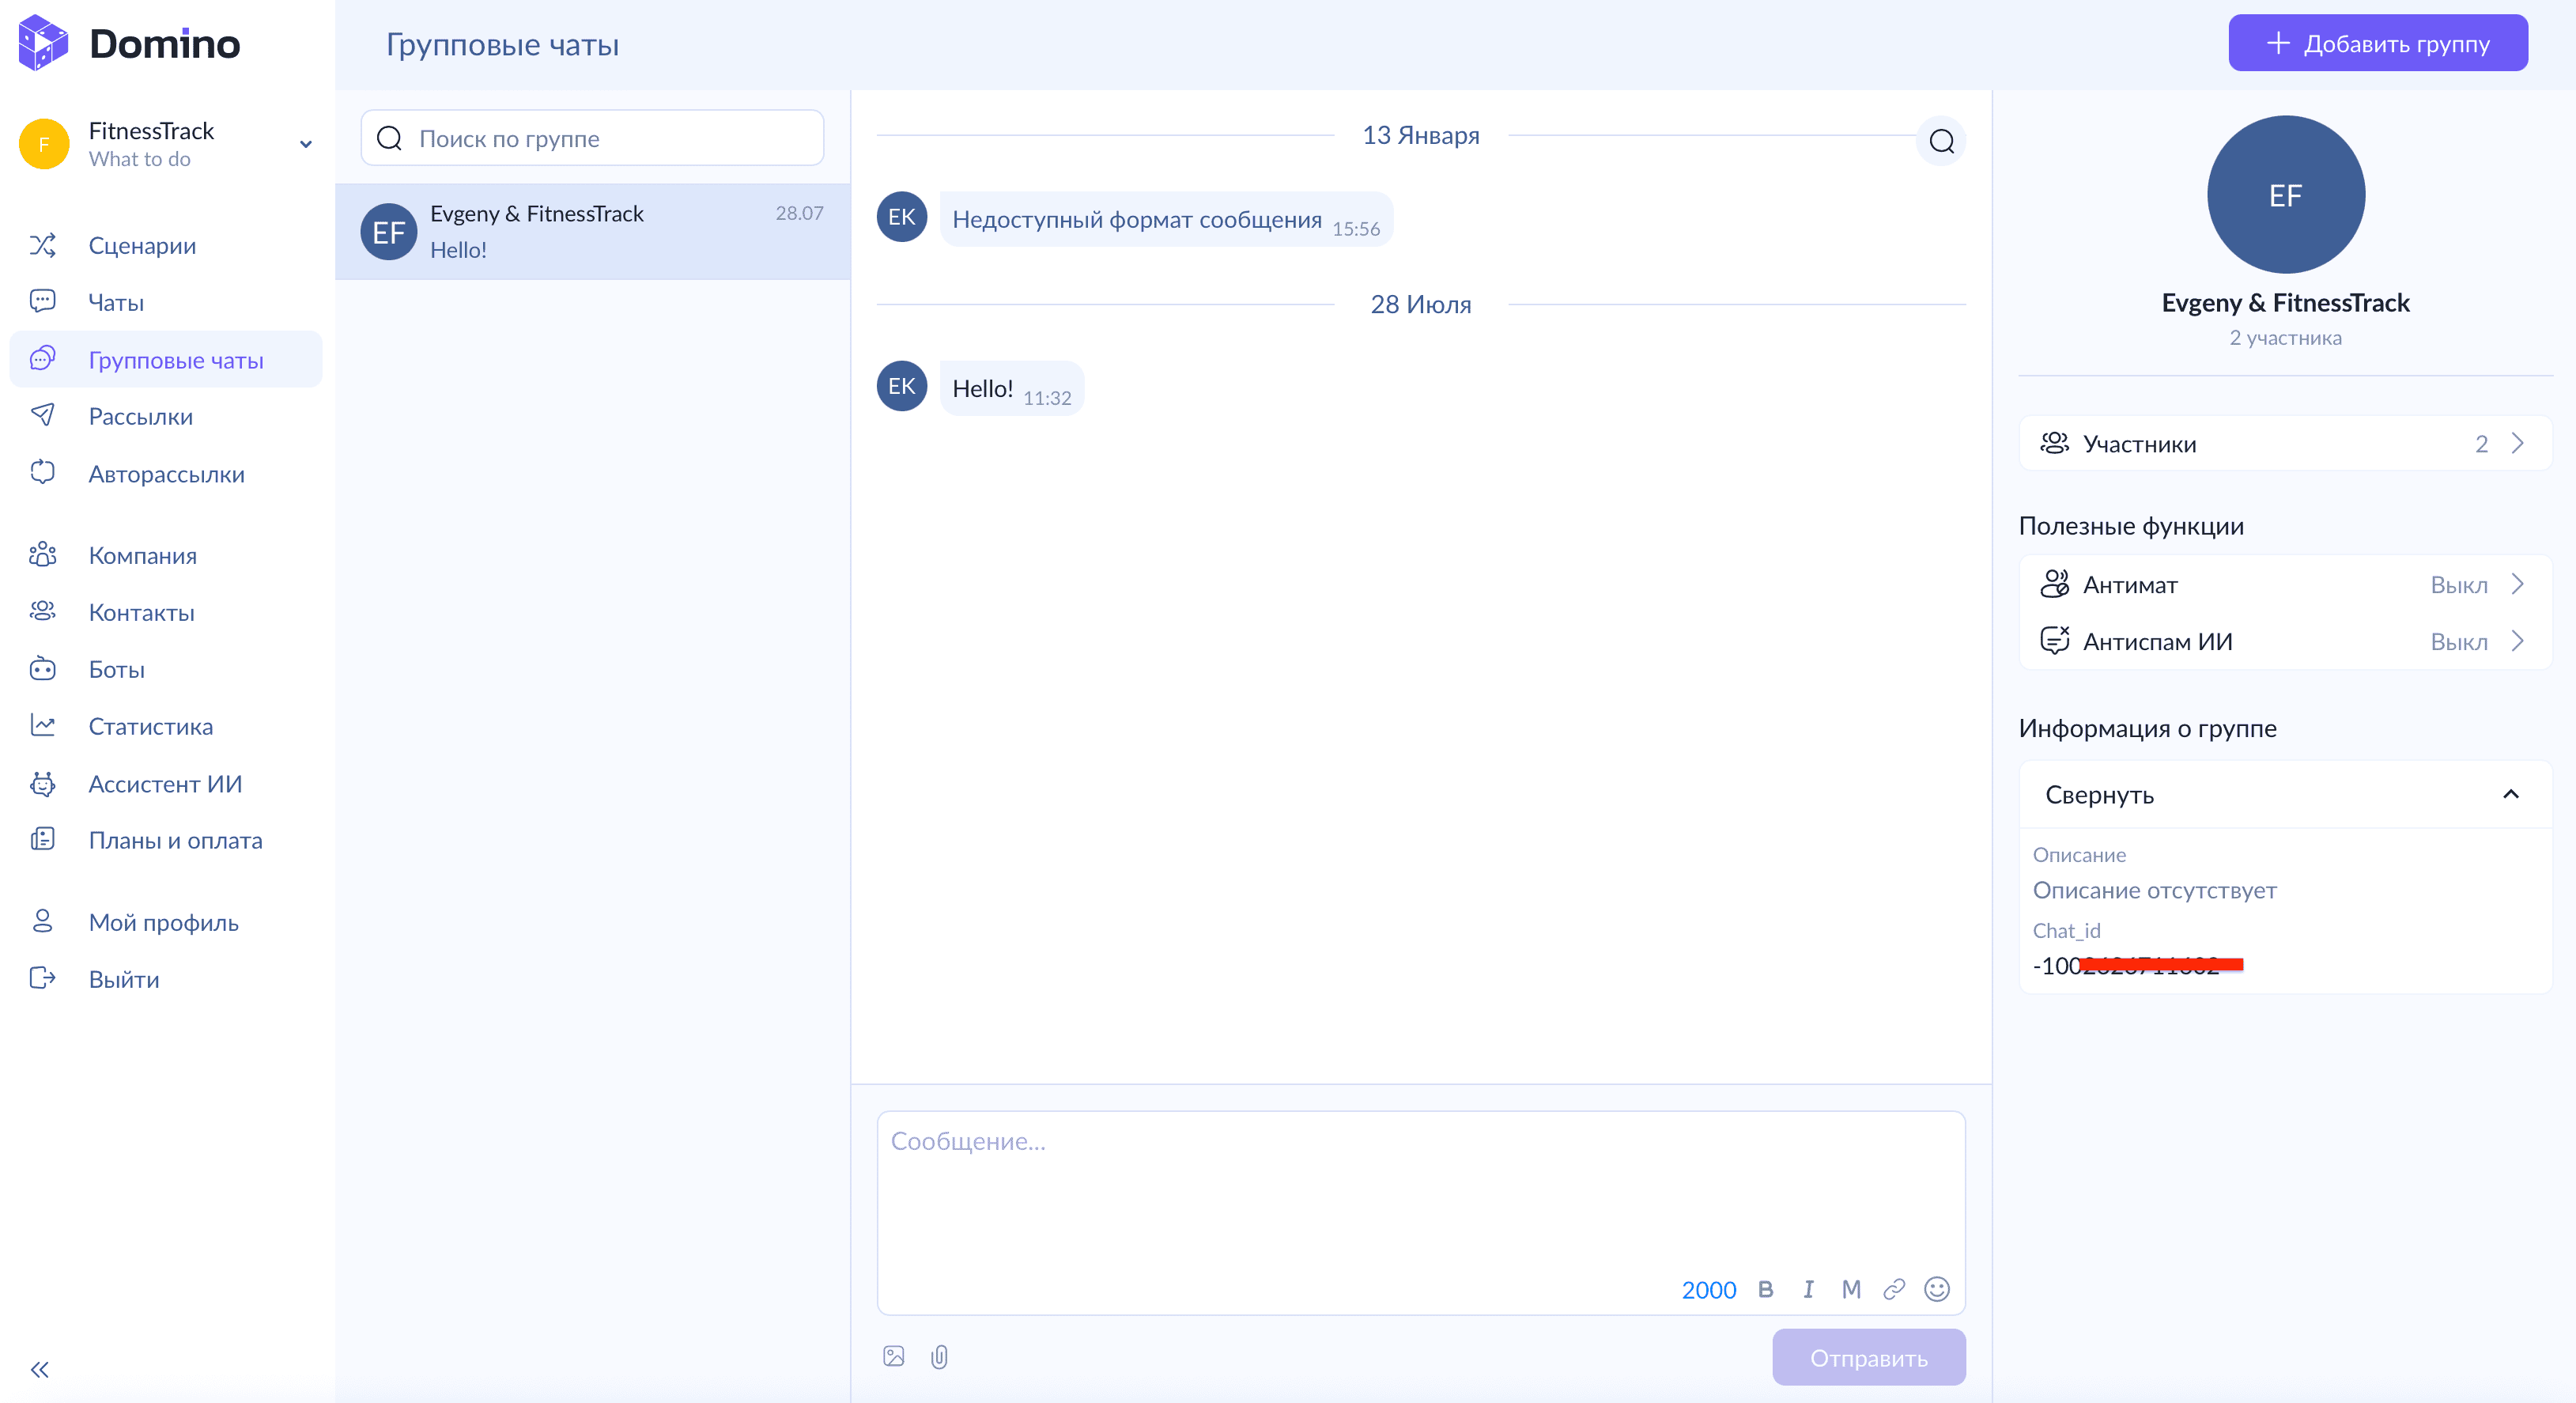The width and height of the screenshot is (2576, 1403).
Task: Open Антиспам ИИ settings via chevron
Action: click(x=2518, y=641)
